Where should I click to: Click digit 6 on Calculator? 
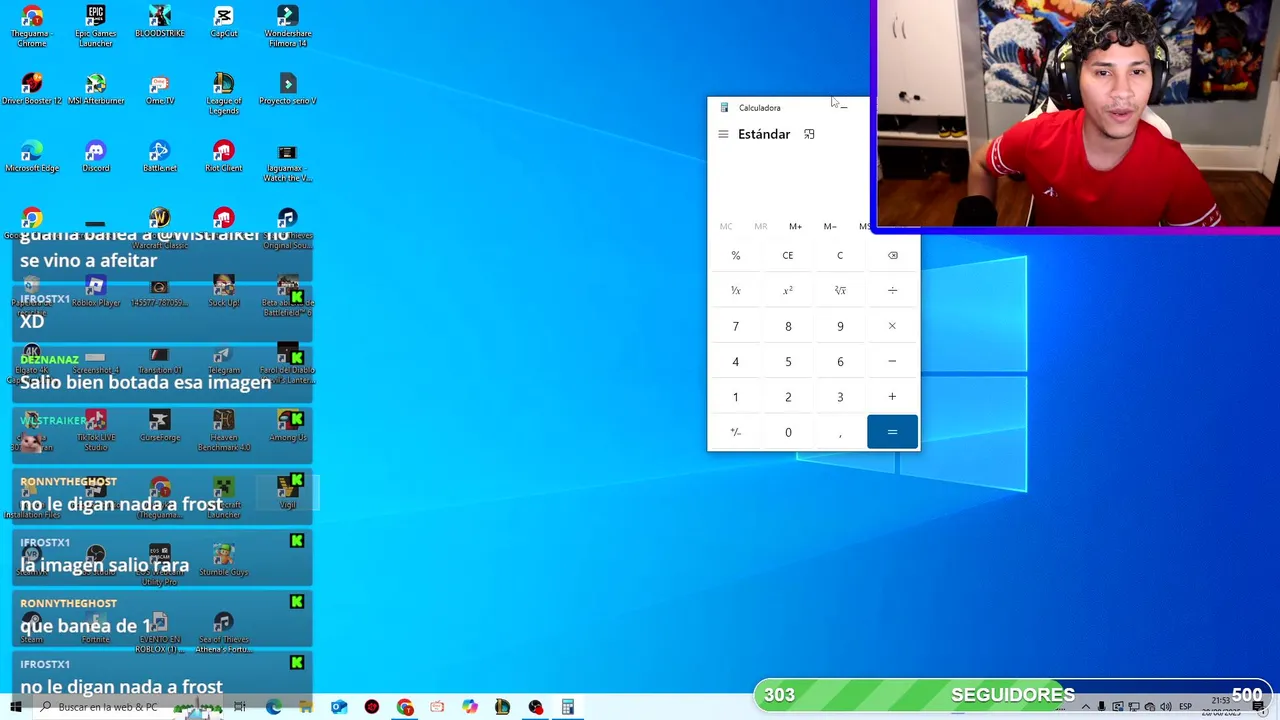[x=840, y=361]
